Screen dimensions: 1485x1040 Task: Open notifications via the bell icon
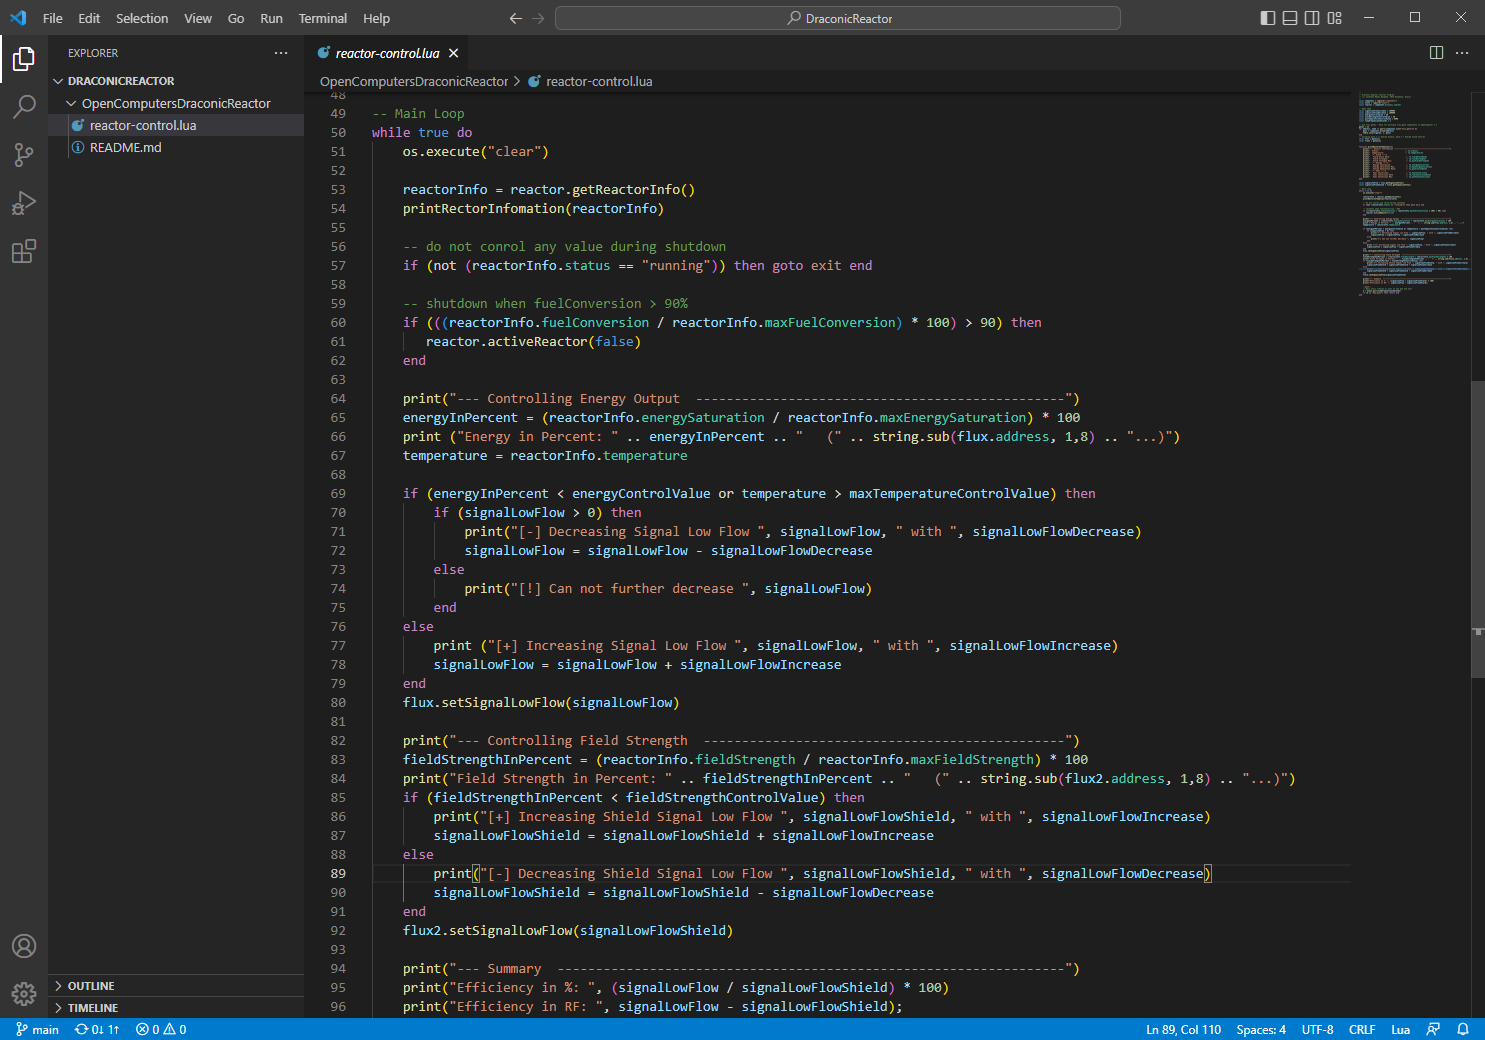click(x=1462, y=1029)
